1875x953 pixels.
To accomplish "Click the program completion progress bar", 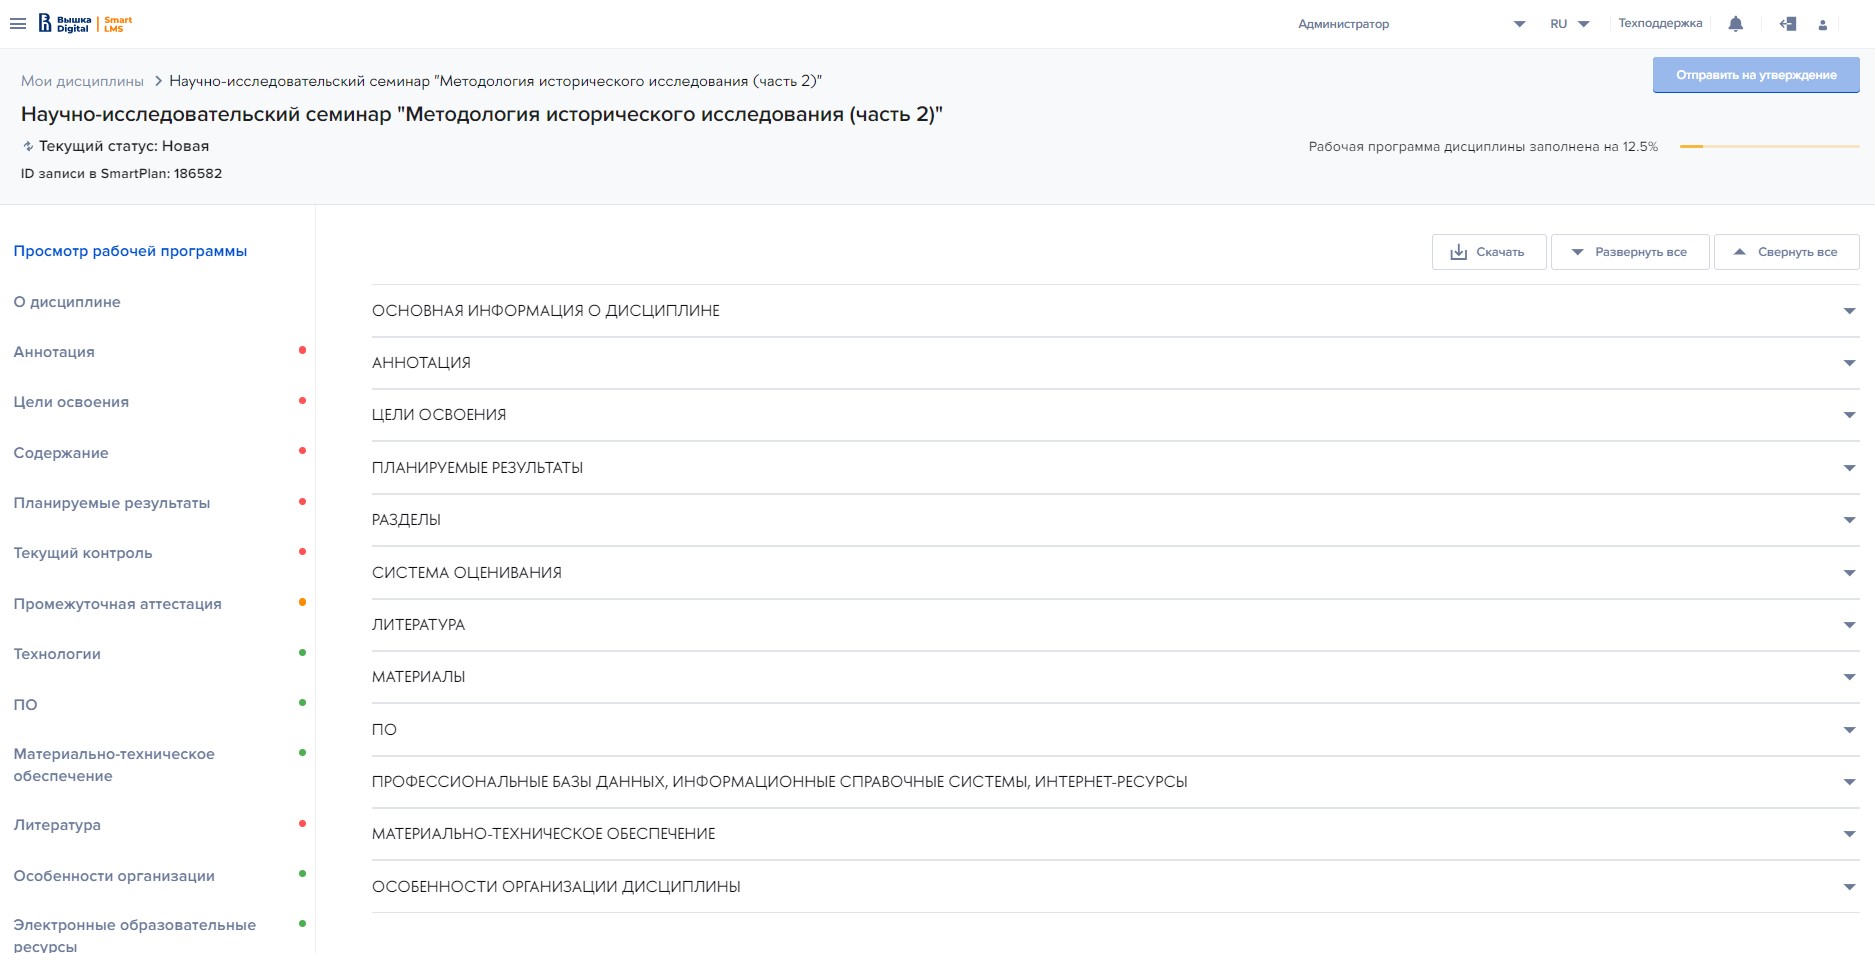I will click(x=1769, y=147).
